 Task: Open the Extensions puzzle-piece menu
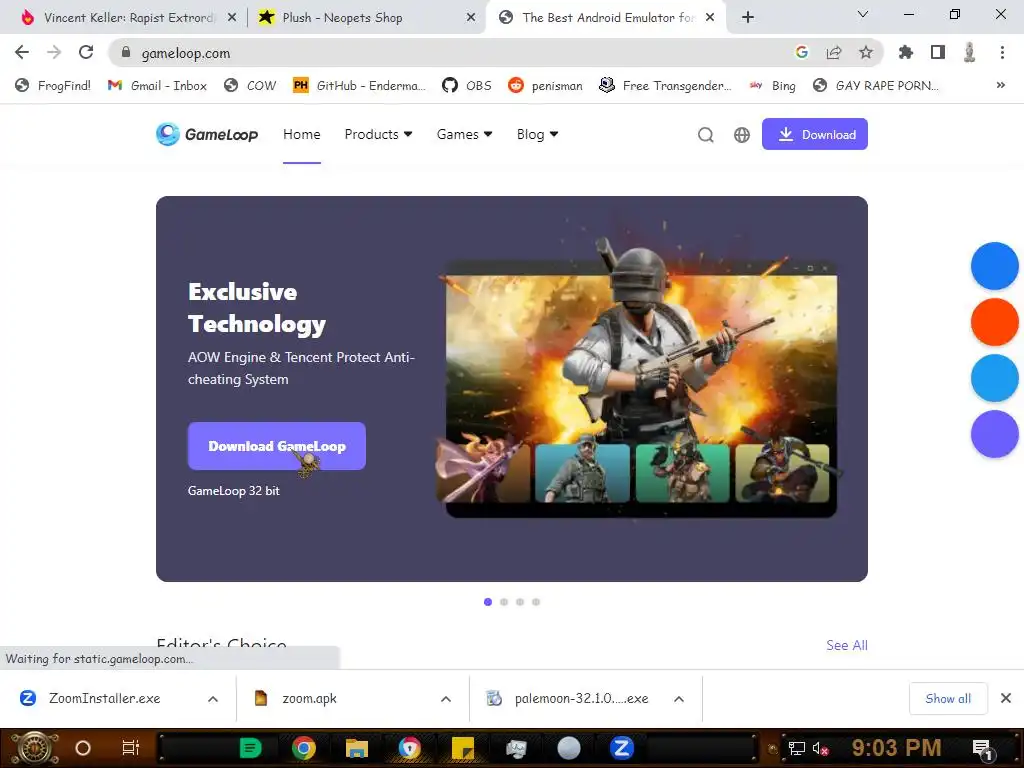pos(906,52)
